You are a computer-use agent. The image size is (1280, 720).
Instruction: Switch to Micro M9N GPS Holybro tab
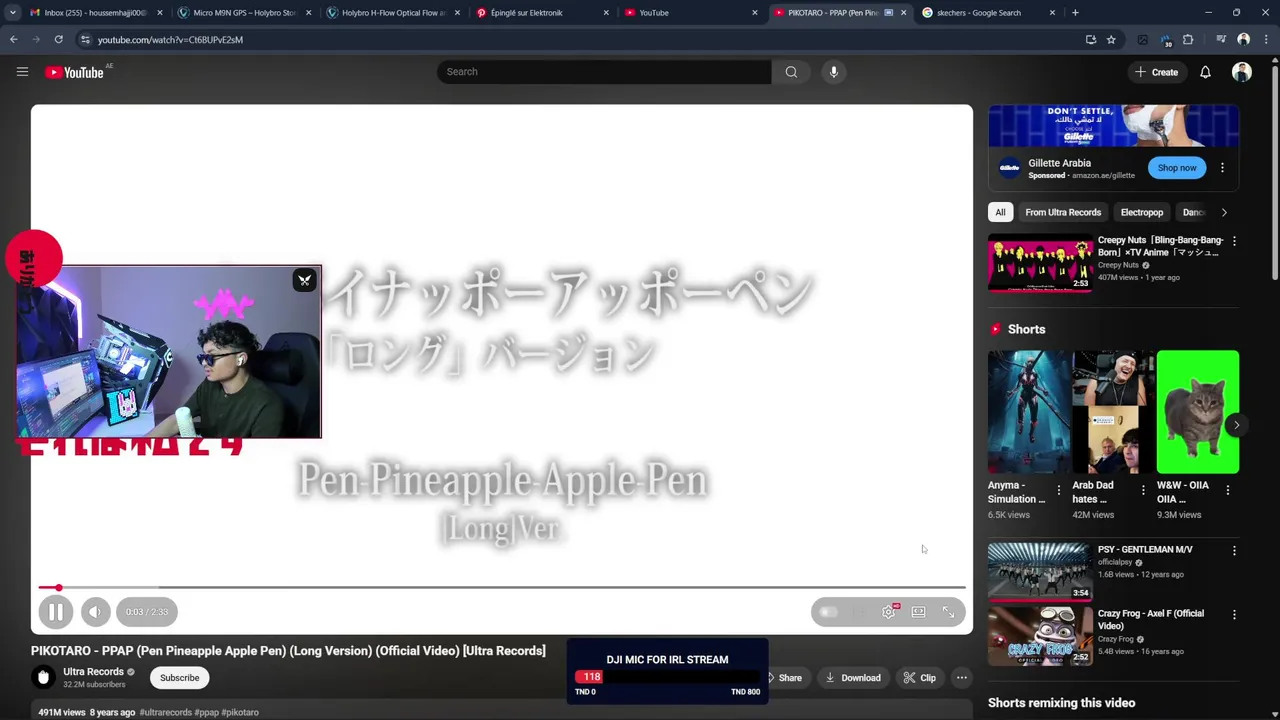tap(245, 13)
